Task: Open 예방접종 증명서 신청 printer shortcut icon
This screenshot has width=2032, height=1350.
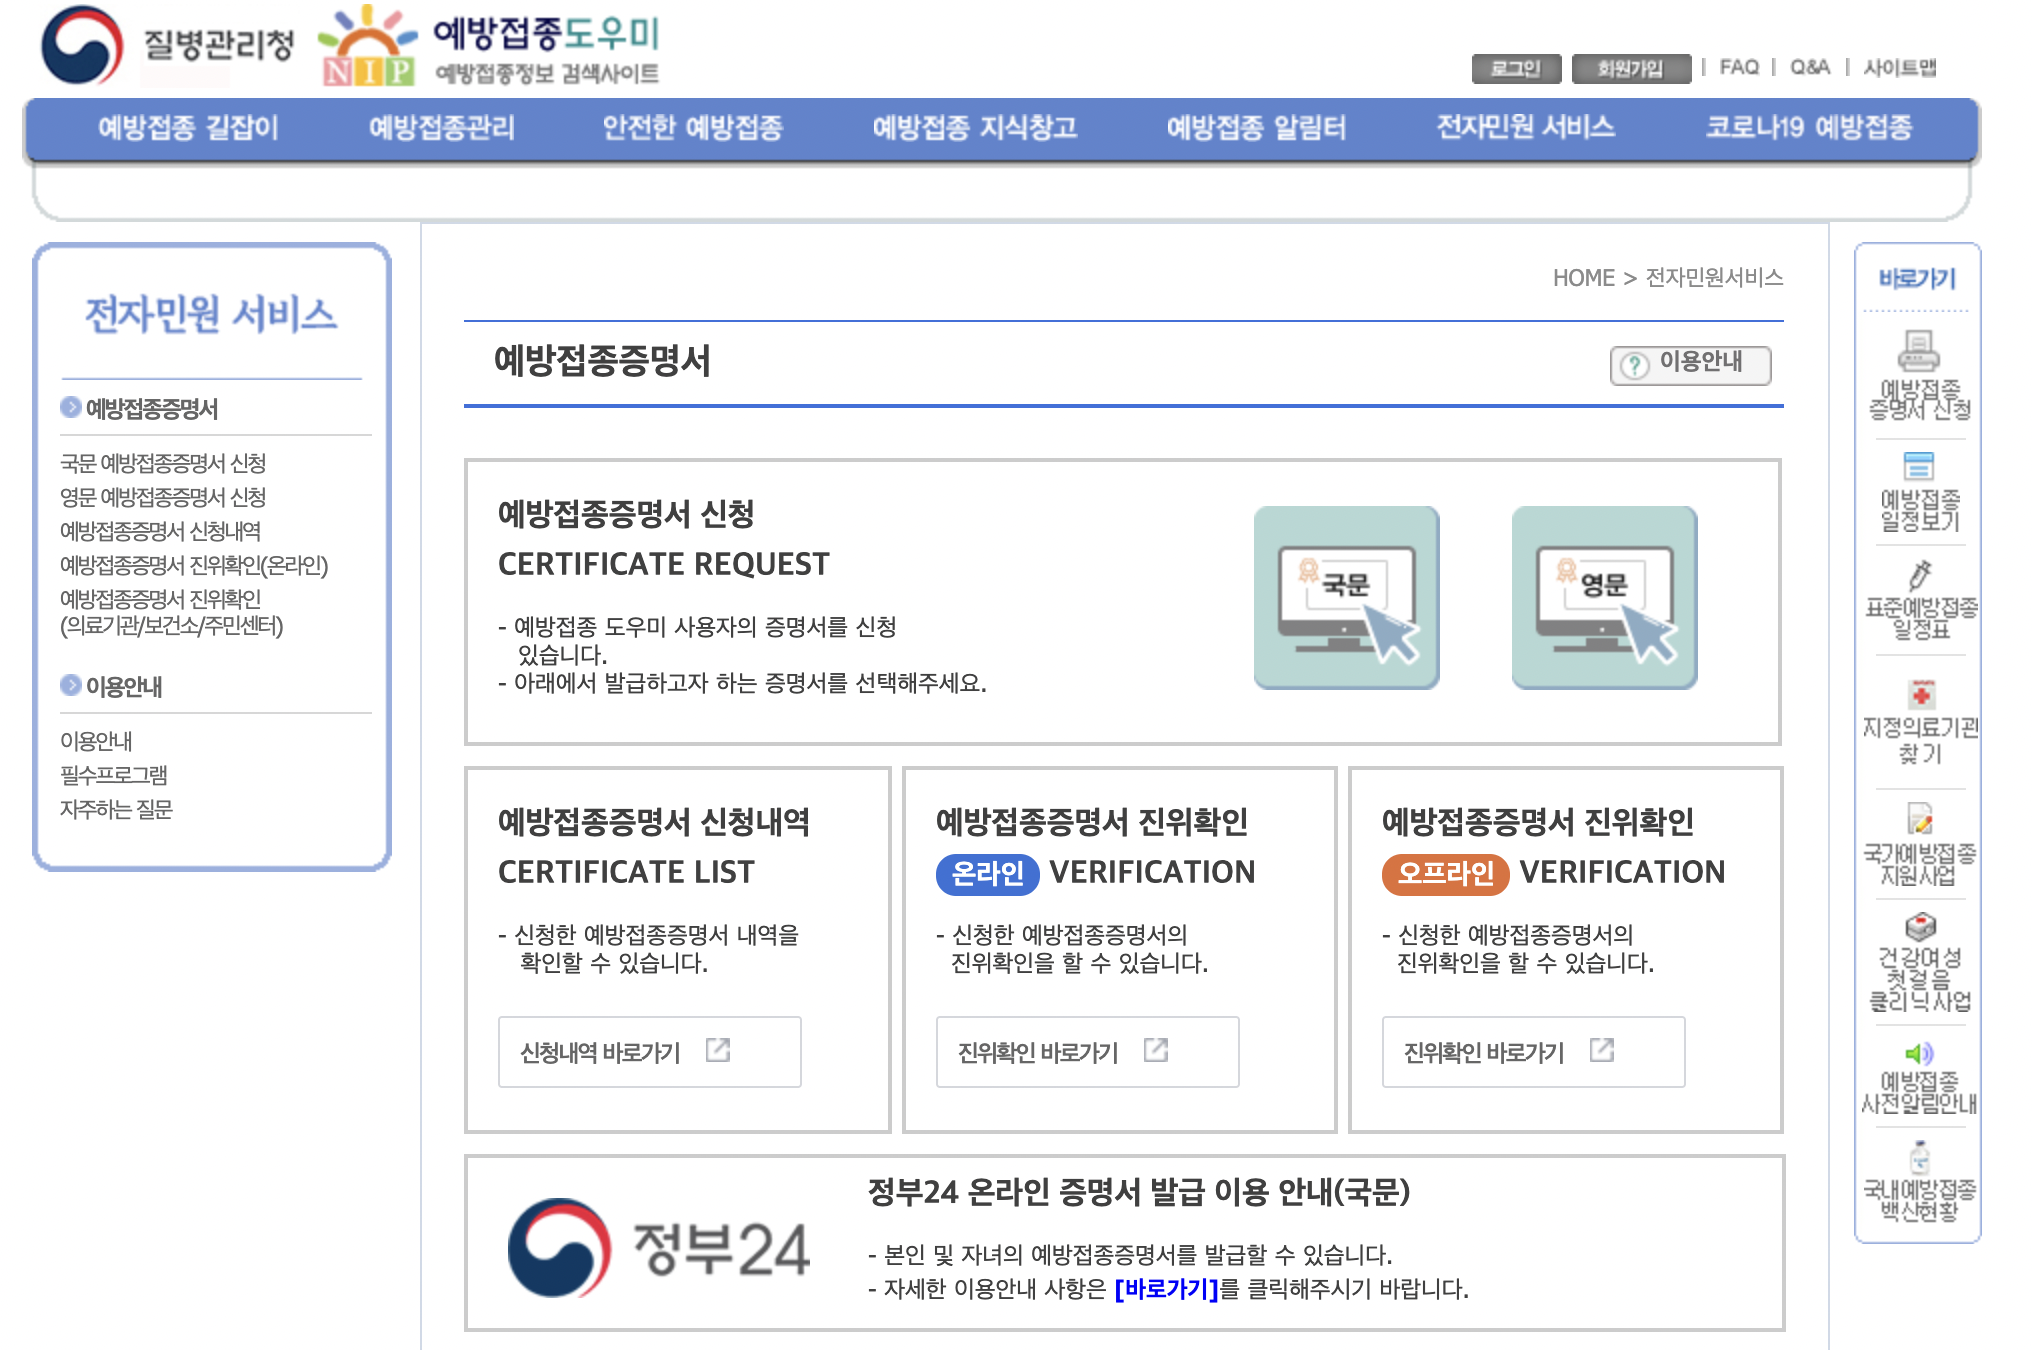Action: pyautogui.click(x=1918, y=352)
